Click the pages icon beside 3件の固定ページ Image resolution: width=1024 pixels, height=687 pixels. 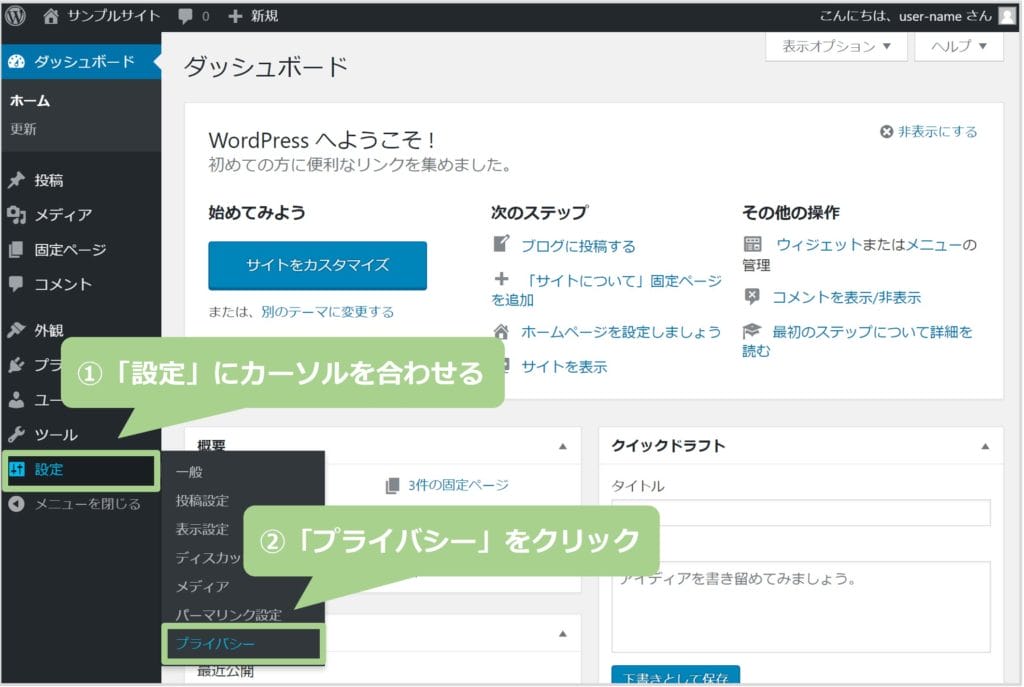[392, 485]
